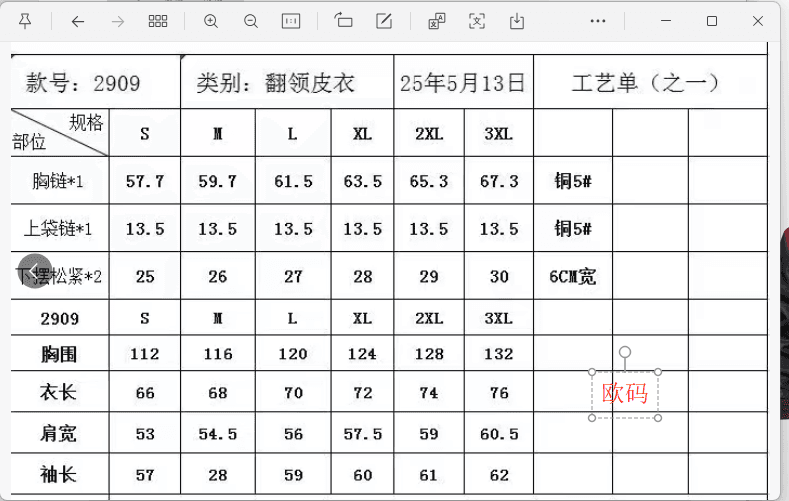The width and height of the screenshot is (789, 501).
Task: Open the thumbnail grid view
Action: 157,21
